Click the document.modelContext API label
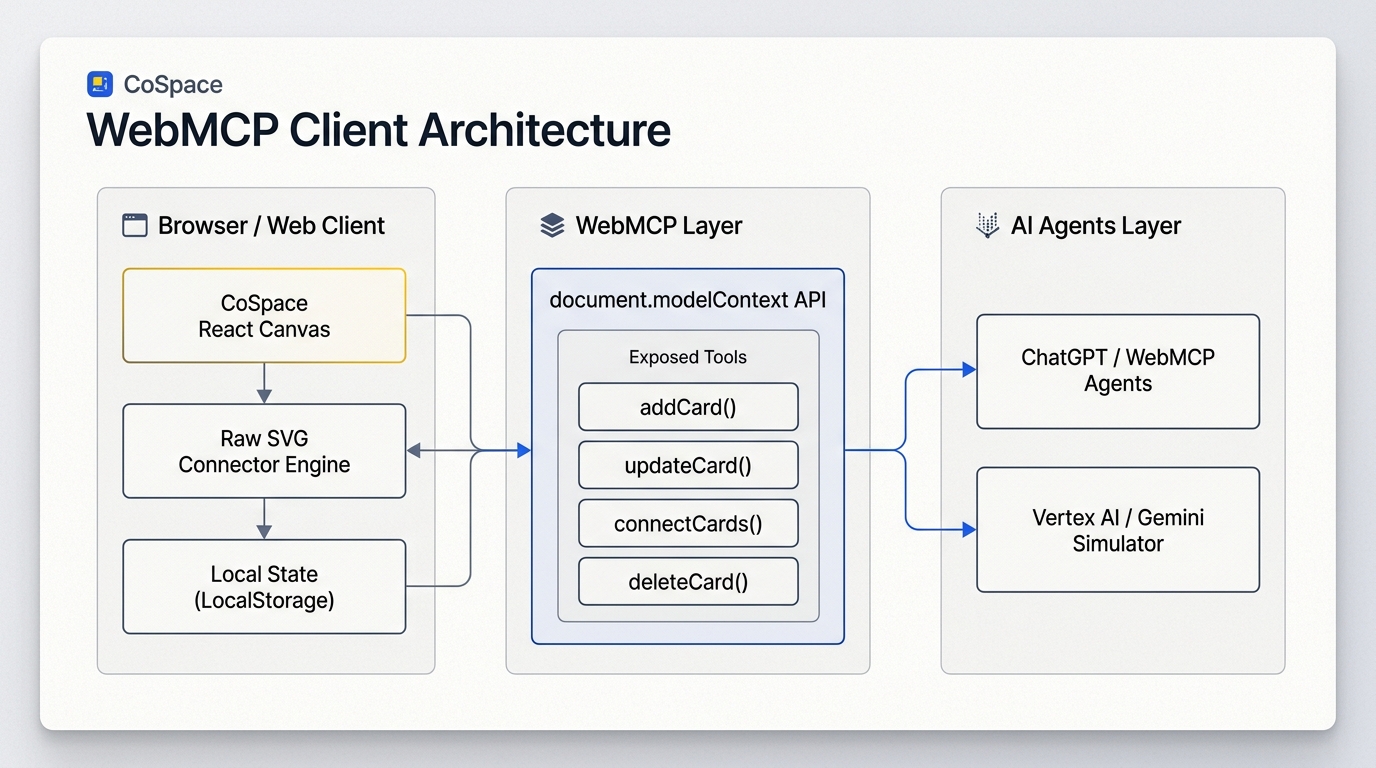 click(688, 299)
